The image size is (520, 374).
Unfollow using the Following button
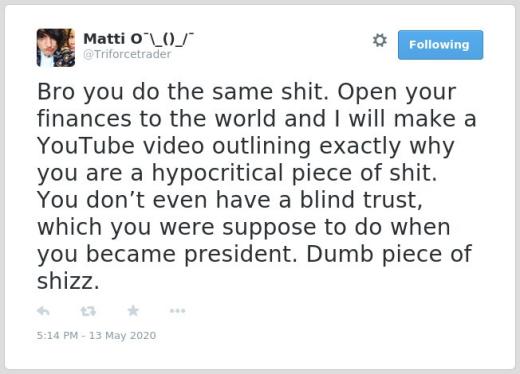[x=440, y=45]
